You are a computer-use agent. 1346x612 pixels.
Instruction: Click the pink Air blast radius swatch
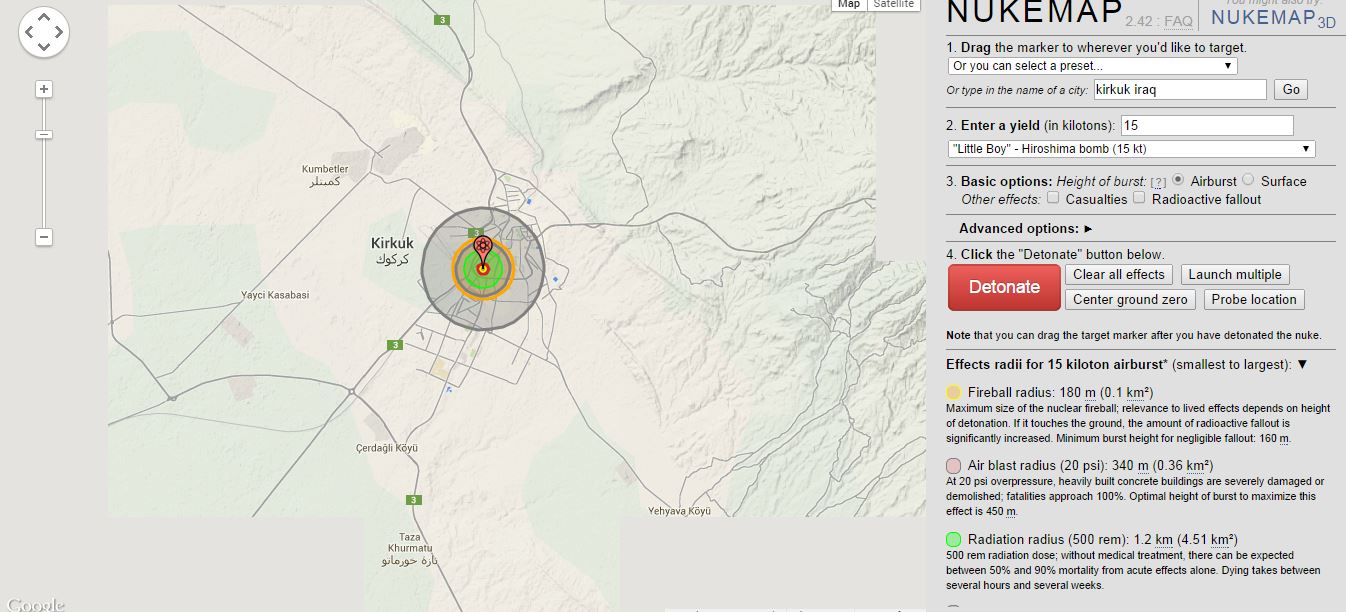pyautogui.click(x=954, y=465)
